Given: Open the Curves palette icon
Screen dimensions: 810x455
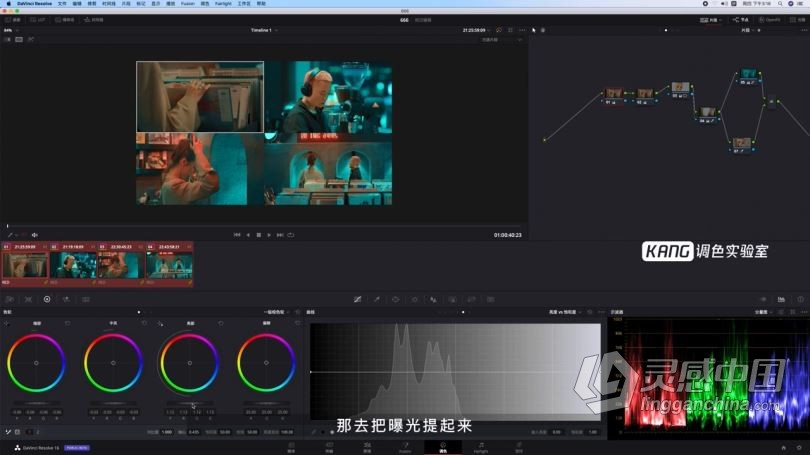Looking at the screenshot, I should pos(357,300).
